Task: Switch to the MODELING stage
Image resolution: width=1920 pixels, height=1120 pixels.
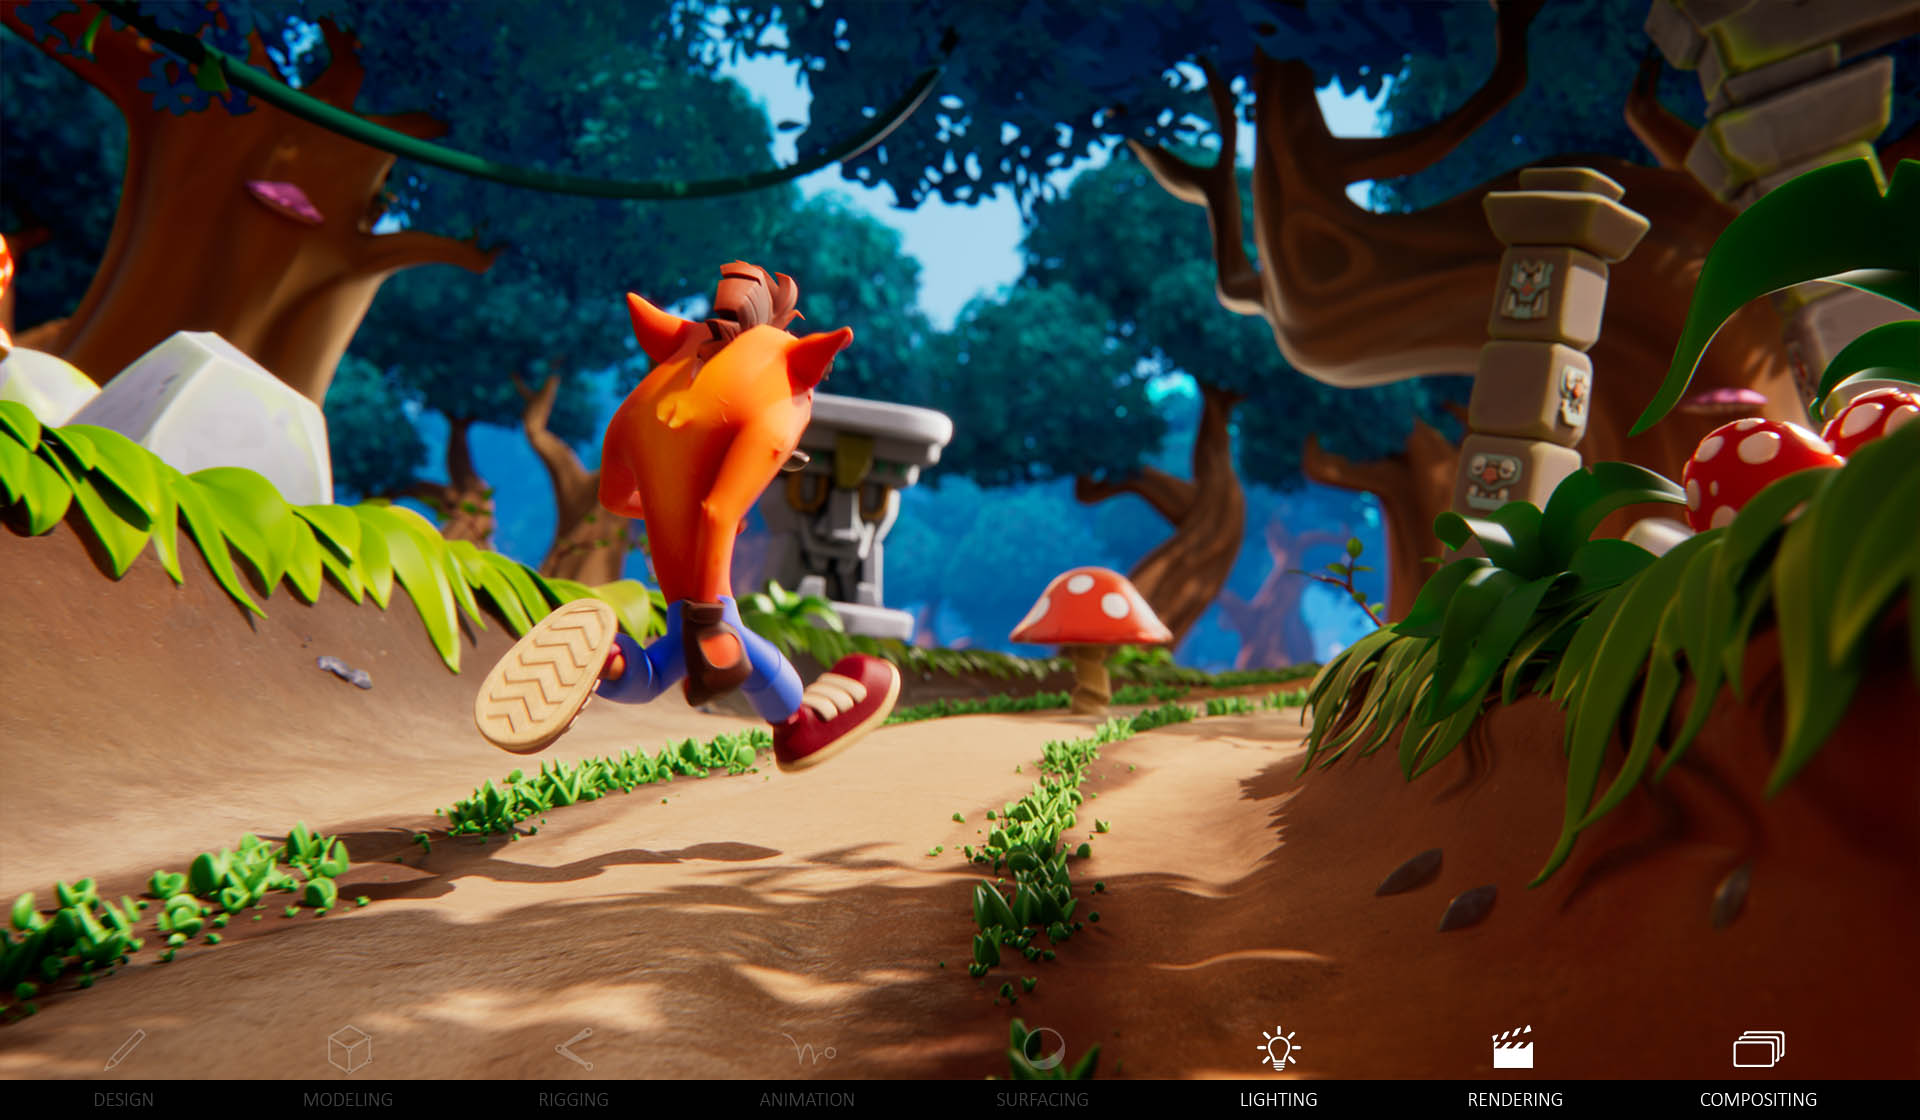Action: pos(348,1099)
